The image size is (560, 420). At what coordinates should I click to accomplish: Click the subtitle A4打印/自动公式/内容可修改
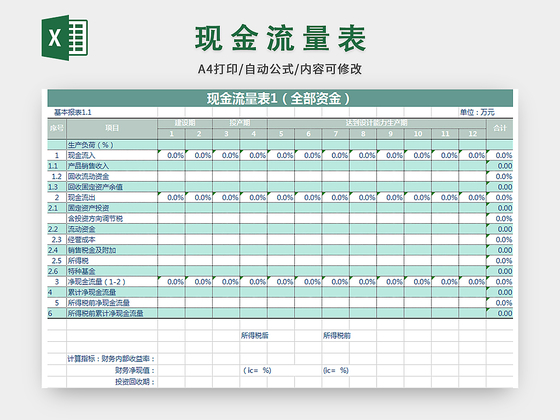(280, 69)
